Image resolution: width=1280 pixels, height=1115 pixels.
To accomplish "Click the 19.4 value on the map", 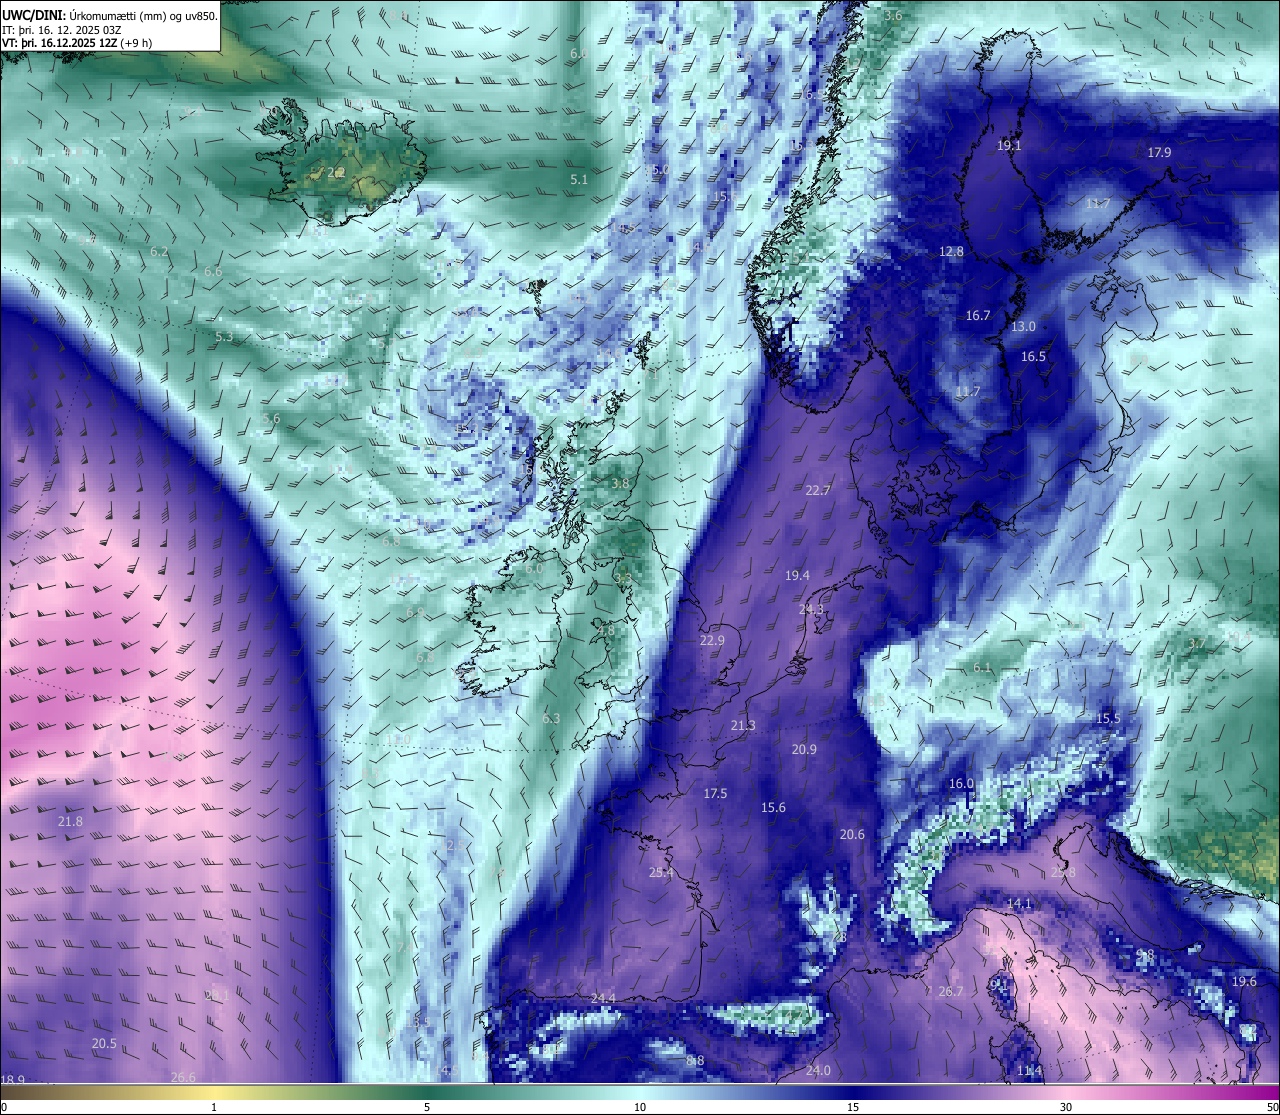I will 797,576.
